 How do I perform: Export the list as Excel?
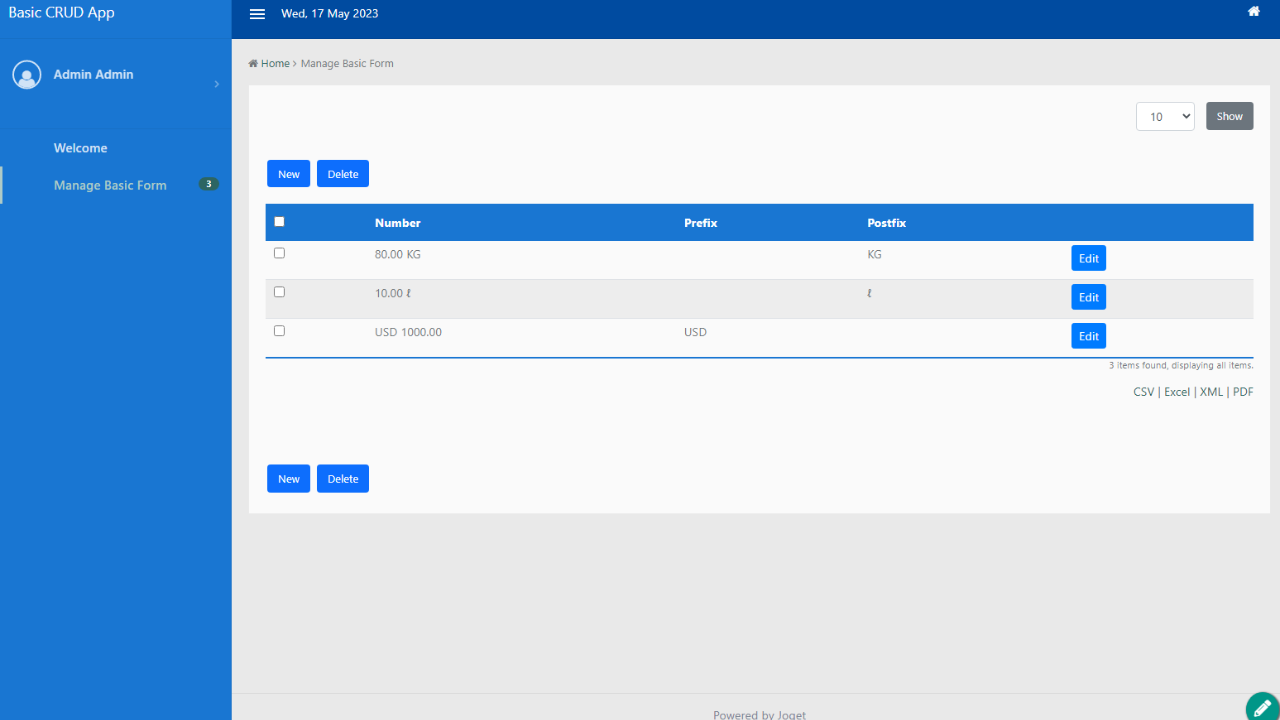(1177, 392)
